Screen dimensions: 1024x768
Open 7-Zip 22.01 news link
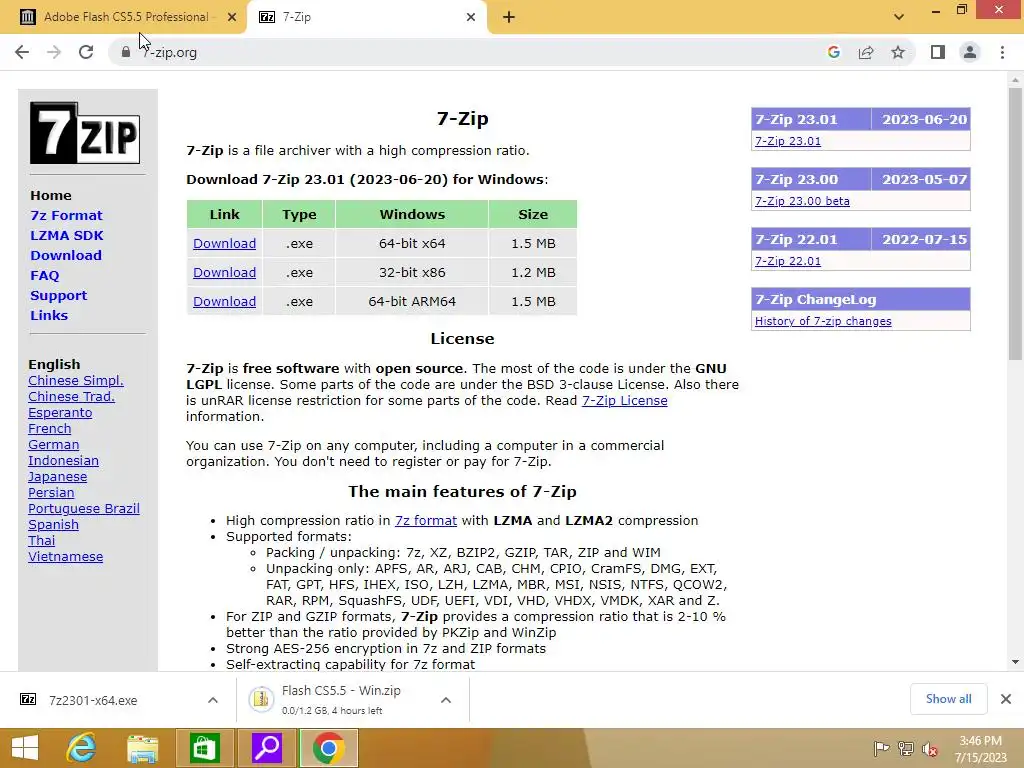[788, 261]
